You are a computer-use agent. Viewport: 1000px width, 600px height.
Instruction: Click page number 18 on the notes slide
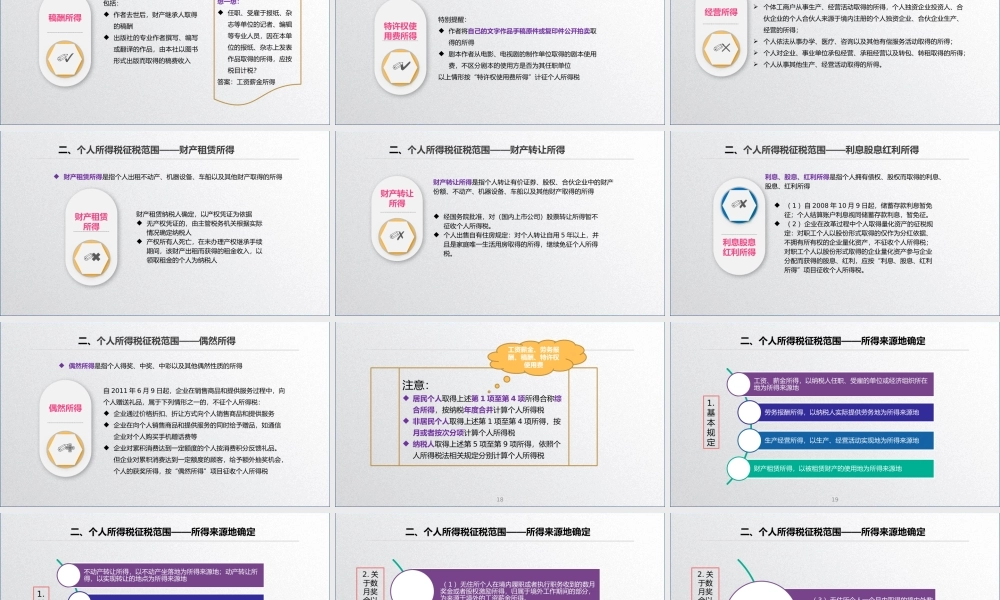pyautogui.click(x=499, y=497)
